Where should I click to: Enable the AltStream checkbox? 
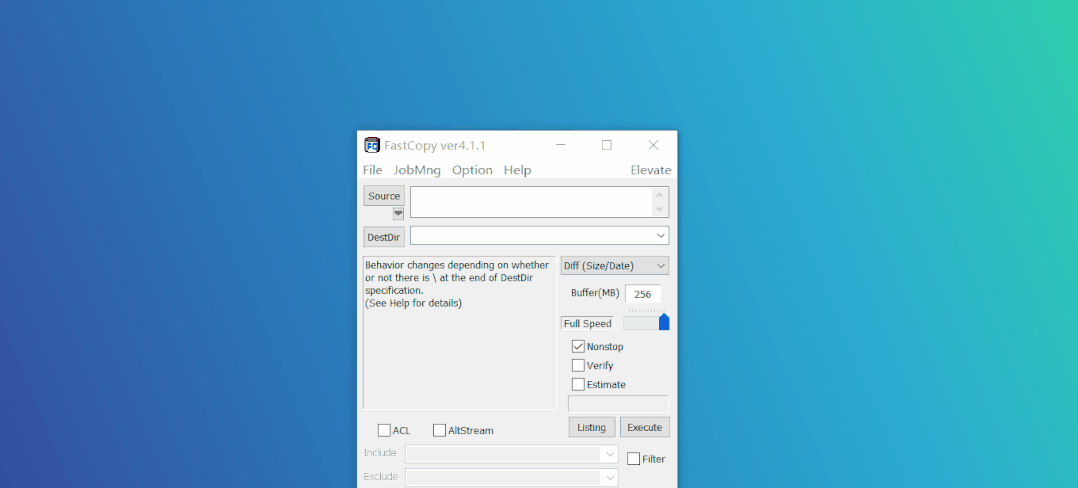click(439, 430)
